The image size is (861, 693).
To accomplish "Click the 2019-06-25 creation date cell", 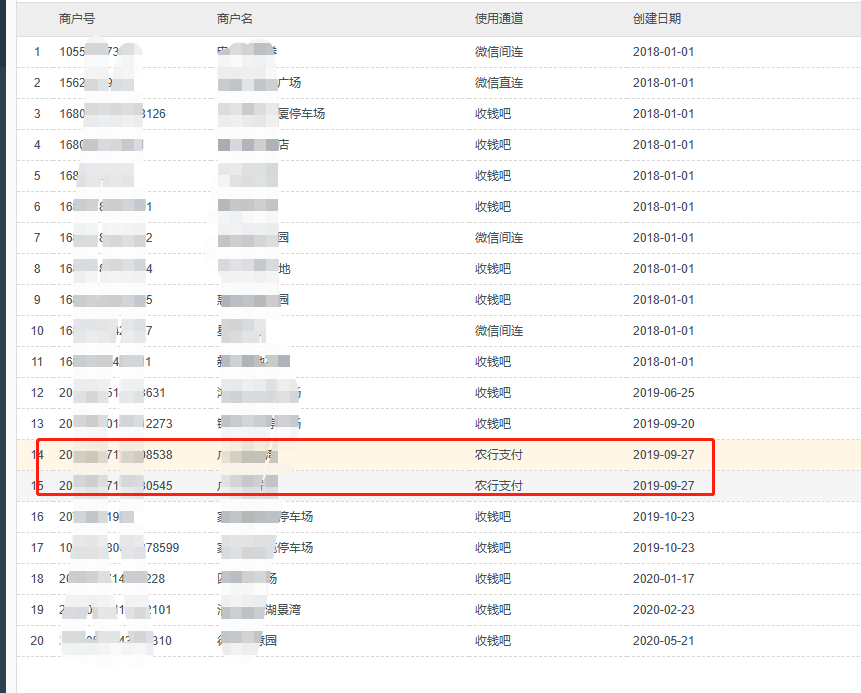I will click(x=663, y=393).
